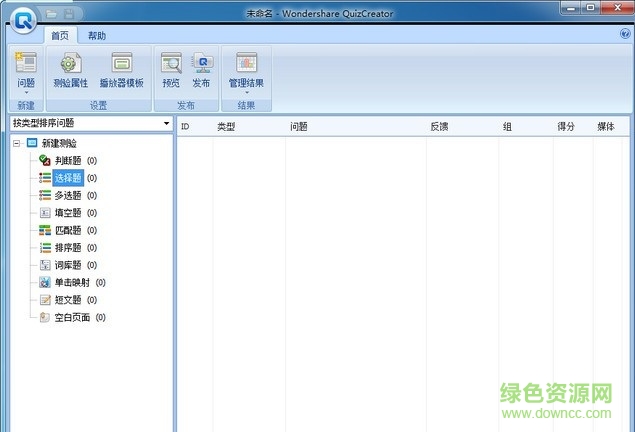The width and height of the screenshot is (635, 432).
Task: Sort by the 媒体 column header
Action: click(608, 127)
